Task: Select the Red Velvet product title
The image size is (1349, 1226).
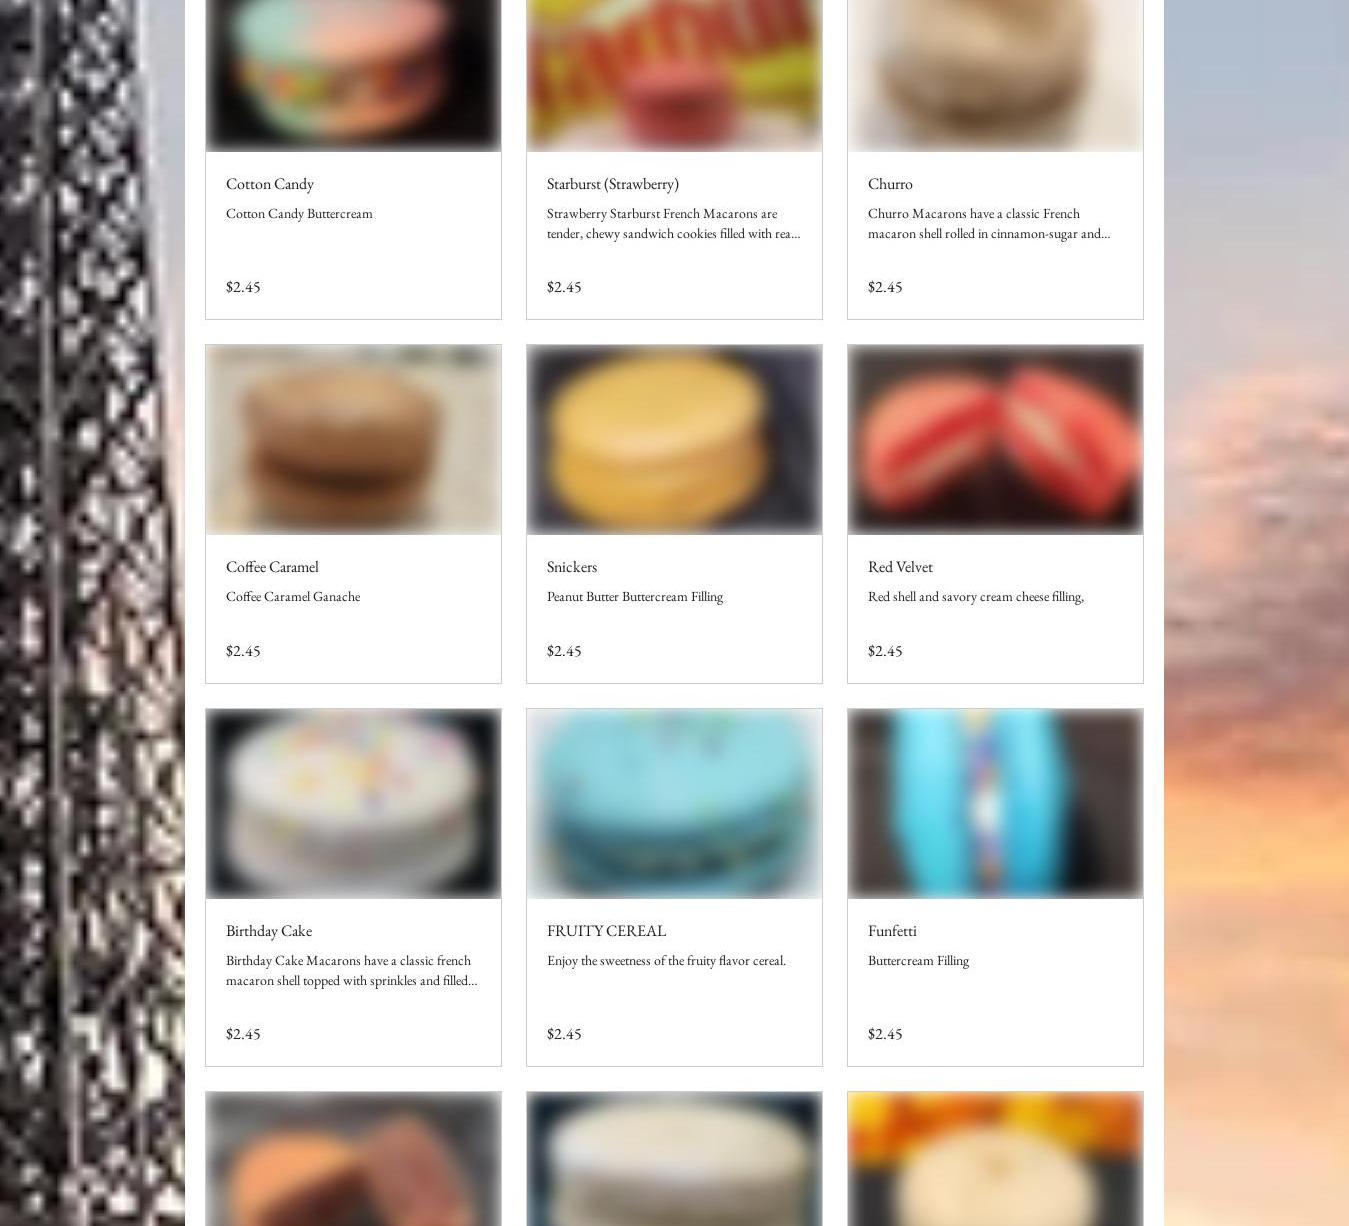Action: click(x=900, y=566)
